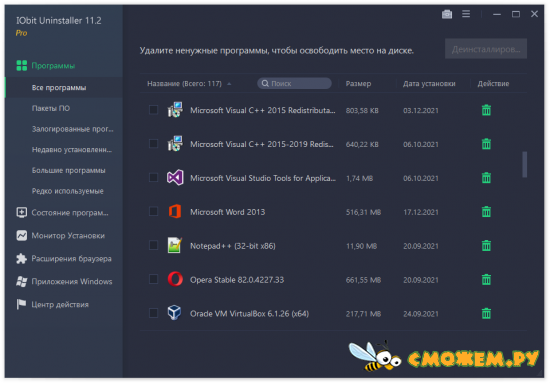Click the Действие column header
The image size is (550, 383).
pyautogui.click(x=493, y=83)
